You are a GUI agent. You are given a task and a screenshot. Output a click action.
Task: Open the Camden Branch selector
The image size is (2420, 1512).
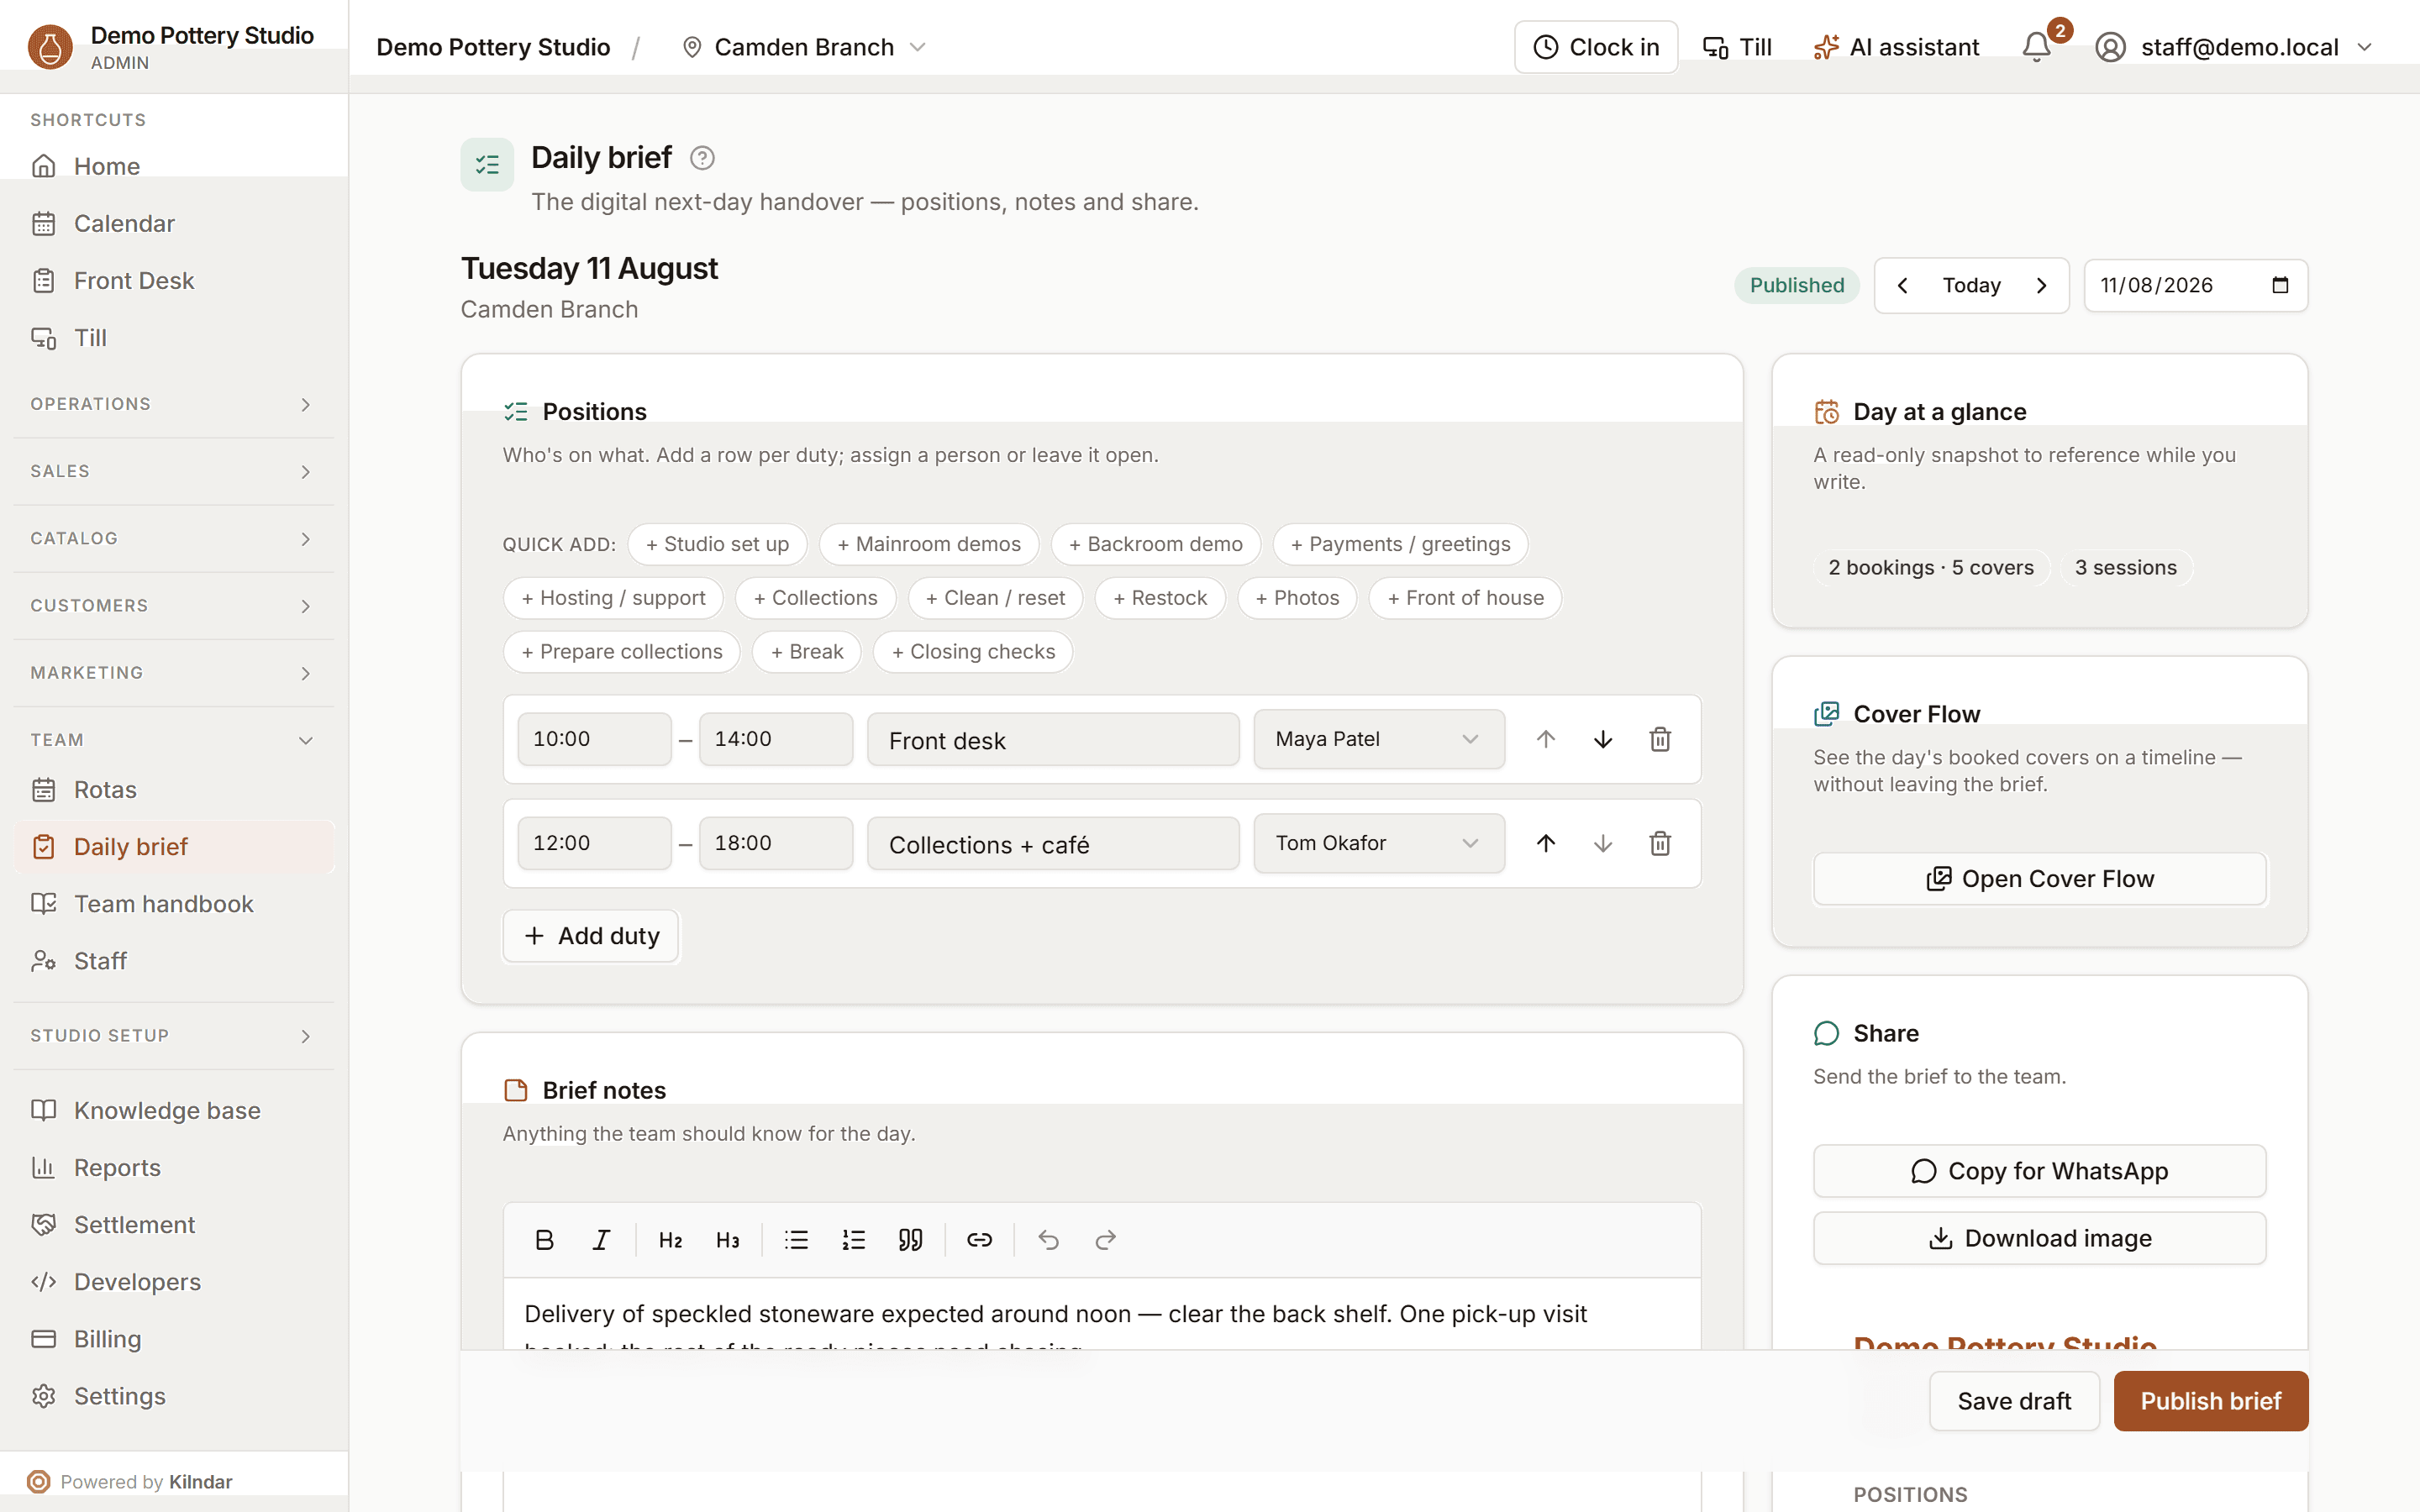point(804,47)
